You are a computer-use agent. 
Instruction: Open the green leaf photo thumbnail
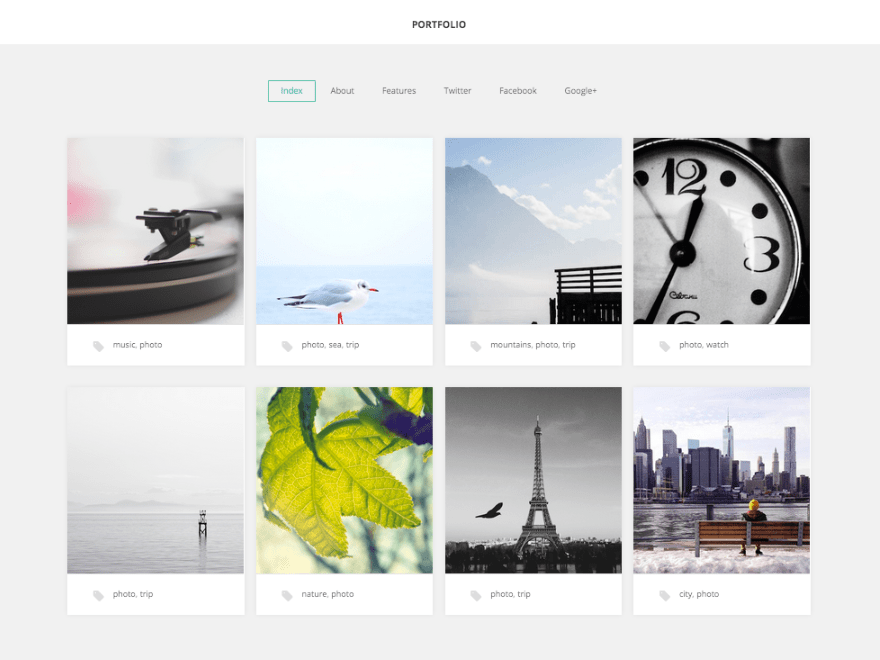(x=344, y=480)
